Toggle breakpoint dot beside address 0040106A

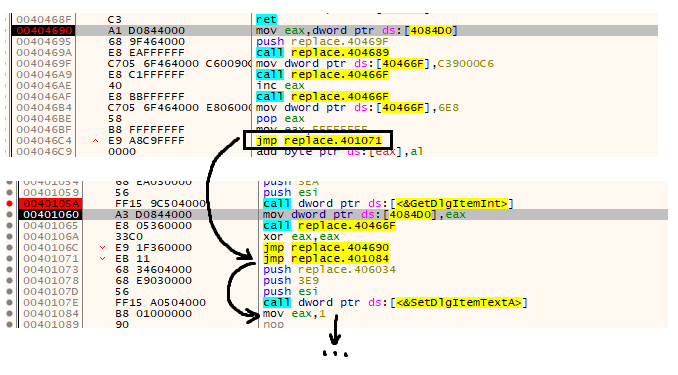click(10, 237)
